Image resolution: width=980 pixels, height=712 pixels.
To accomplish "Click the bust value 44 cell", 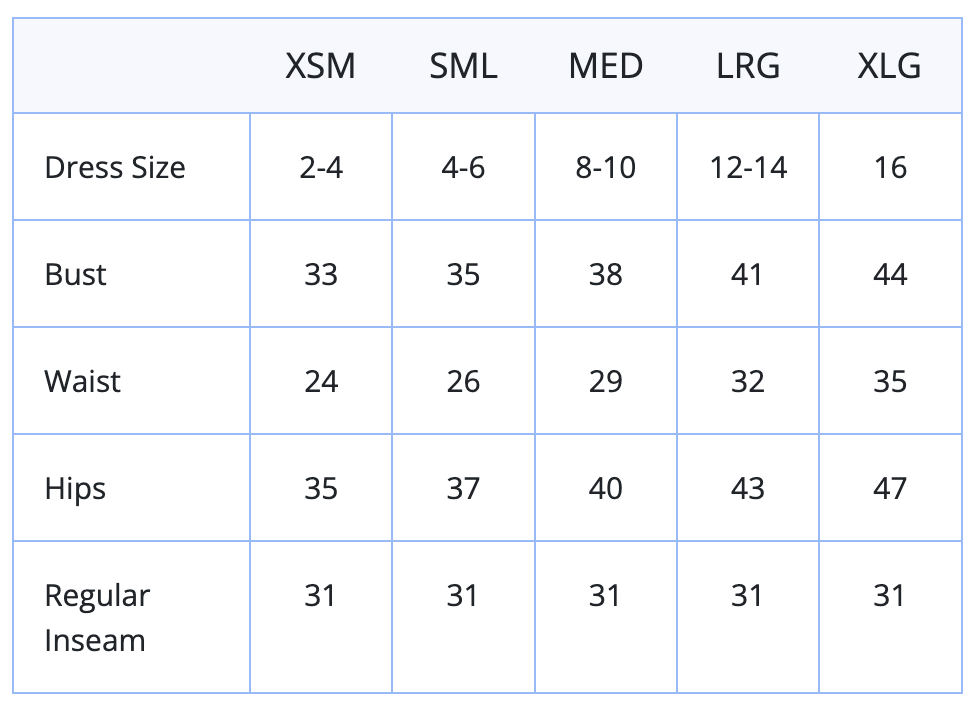I will (890, 274).
